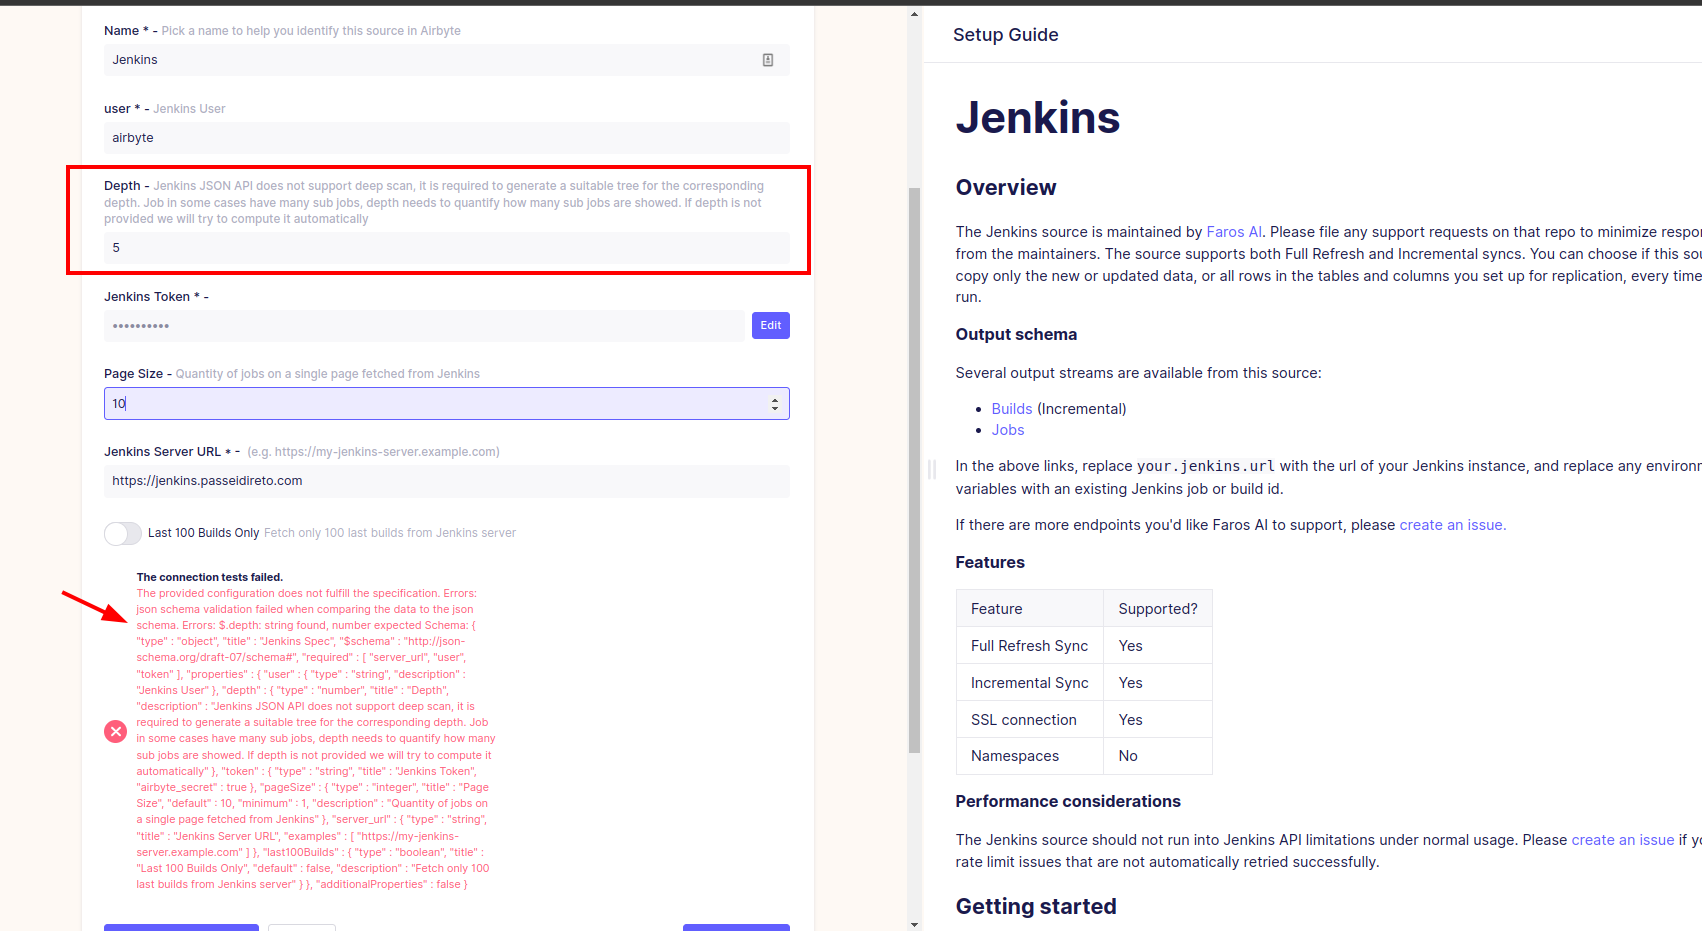Click the autofill user badge icon in Name field
The width and height of the screenshot is (1702, 931).
point(768,60)
